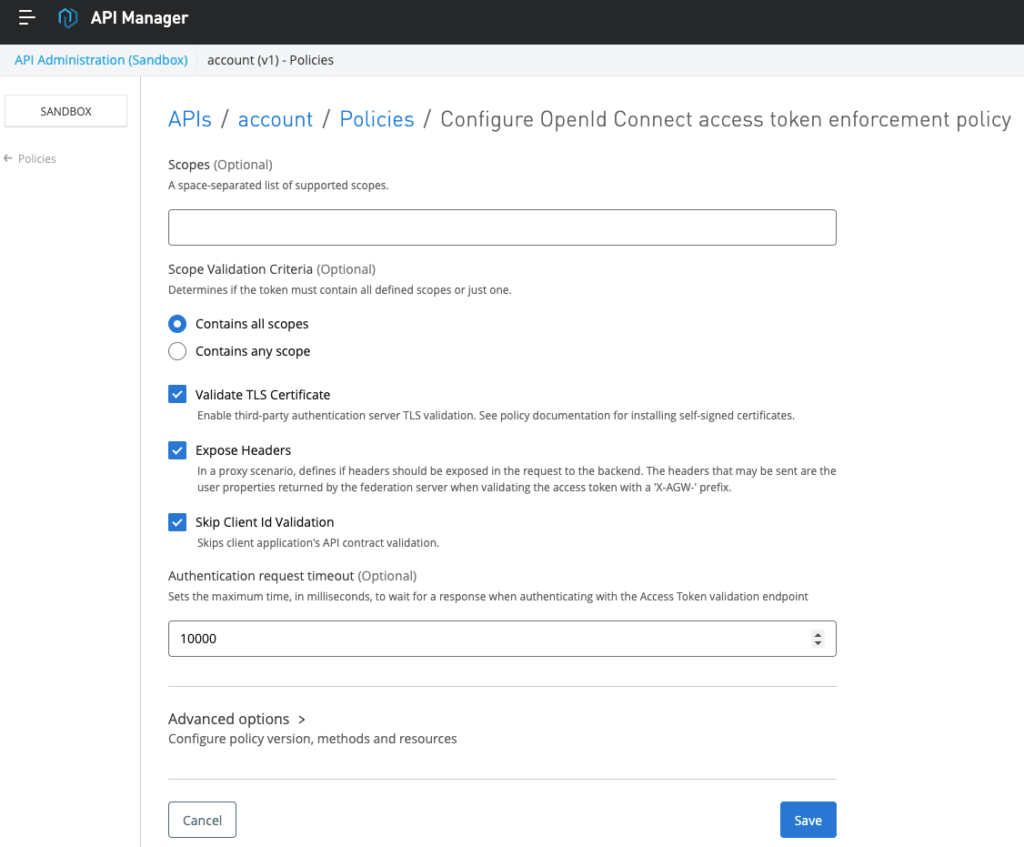
Task: Click the Authentication request timeout field
Action: 490,639
